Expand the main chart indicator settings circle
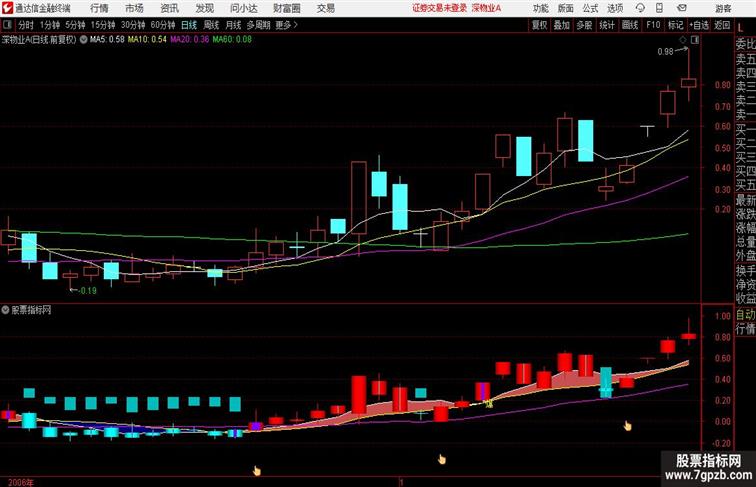The height and width of the screenshot is (487, 756). (x=83, y=40)
